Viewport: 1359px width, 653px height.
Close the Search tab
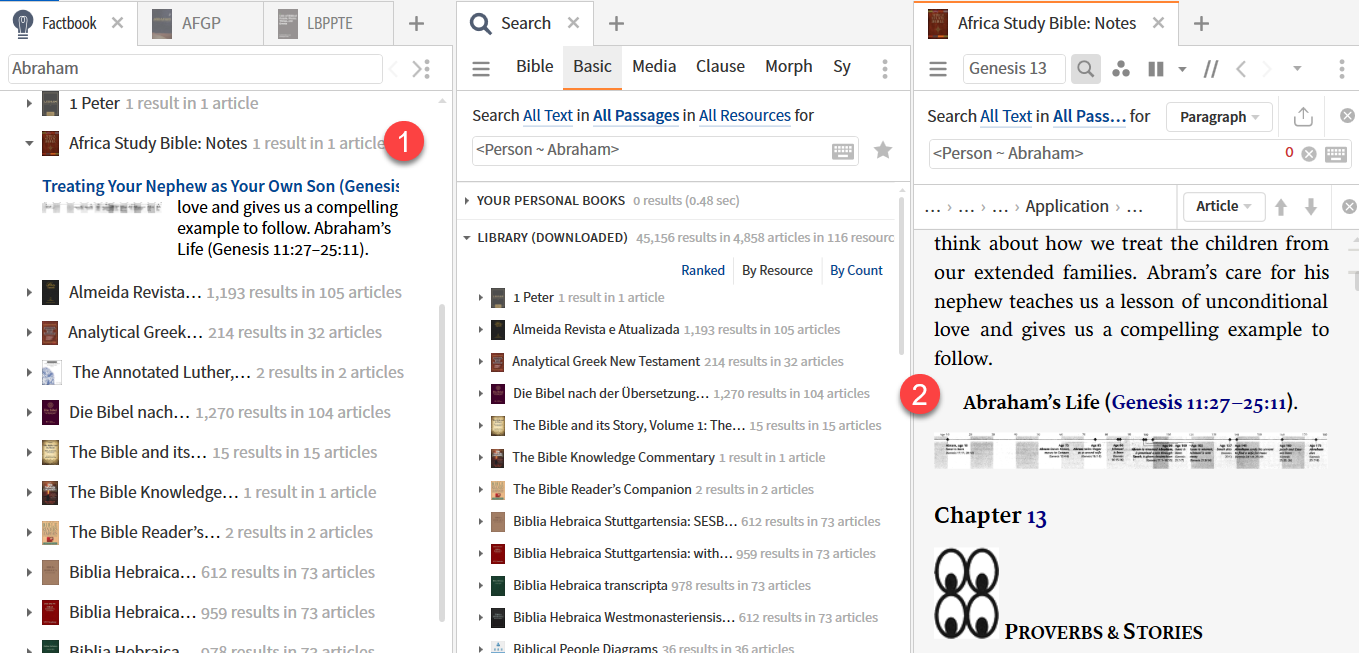[x=573, y=23]
